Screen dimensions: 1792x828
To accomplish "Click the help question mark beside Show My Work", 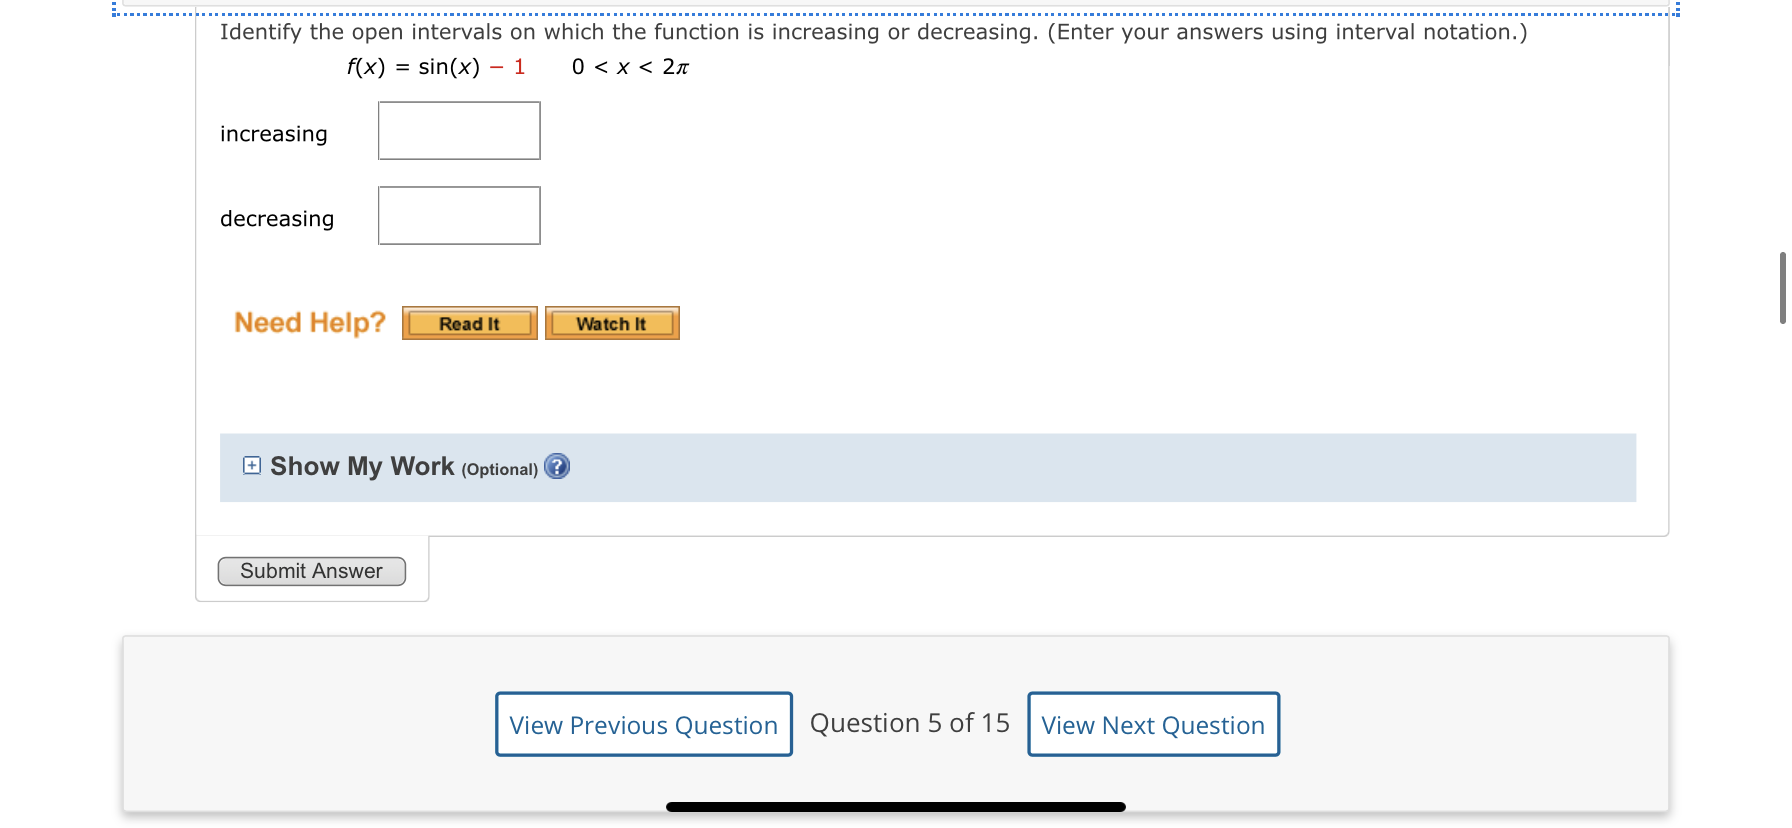I will (x=557, y=467).
